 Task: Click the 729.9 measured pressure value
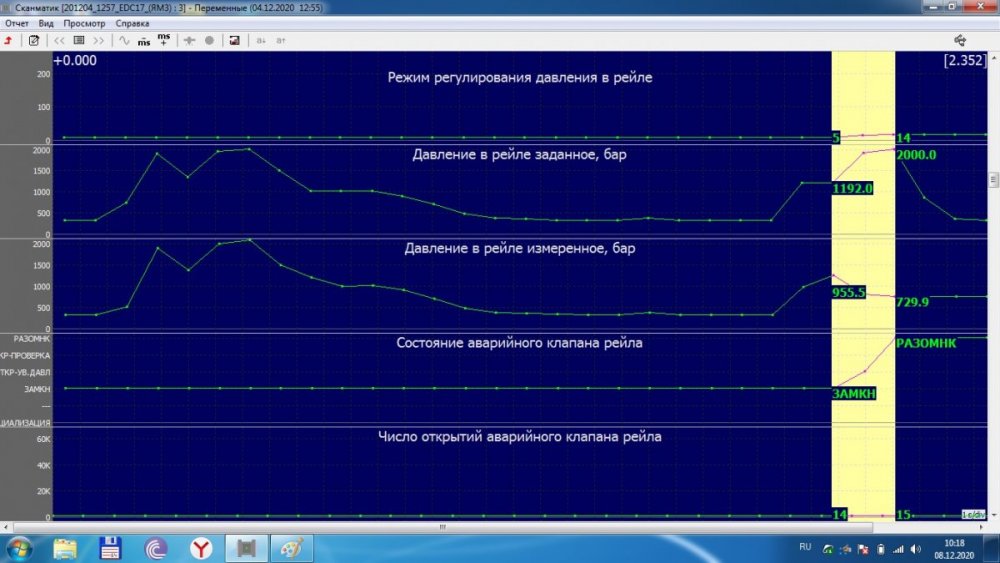tap(913, 302)
